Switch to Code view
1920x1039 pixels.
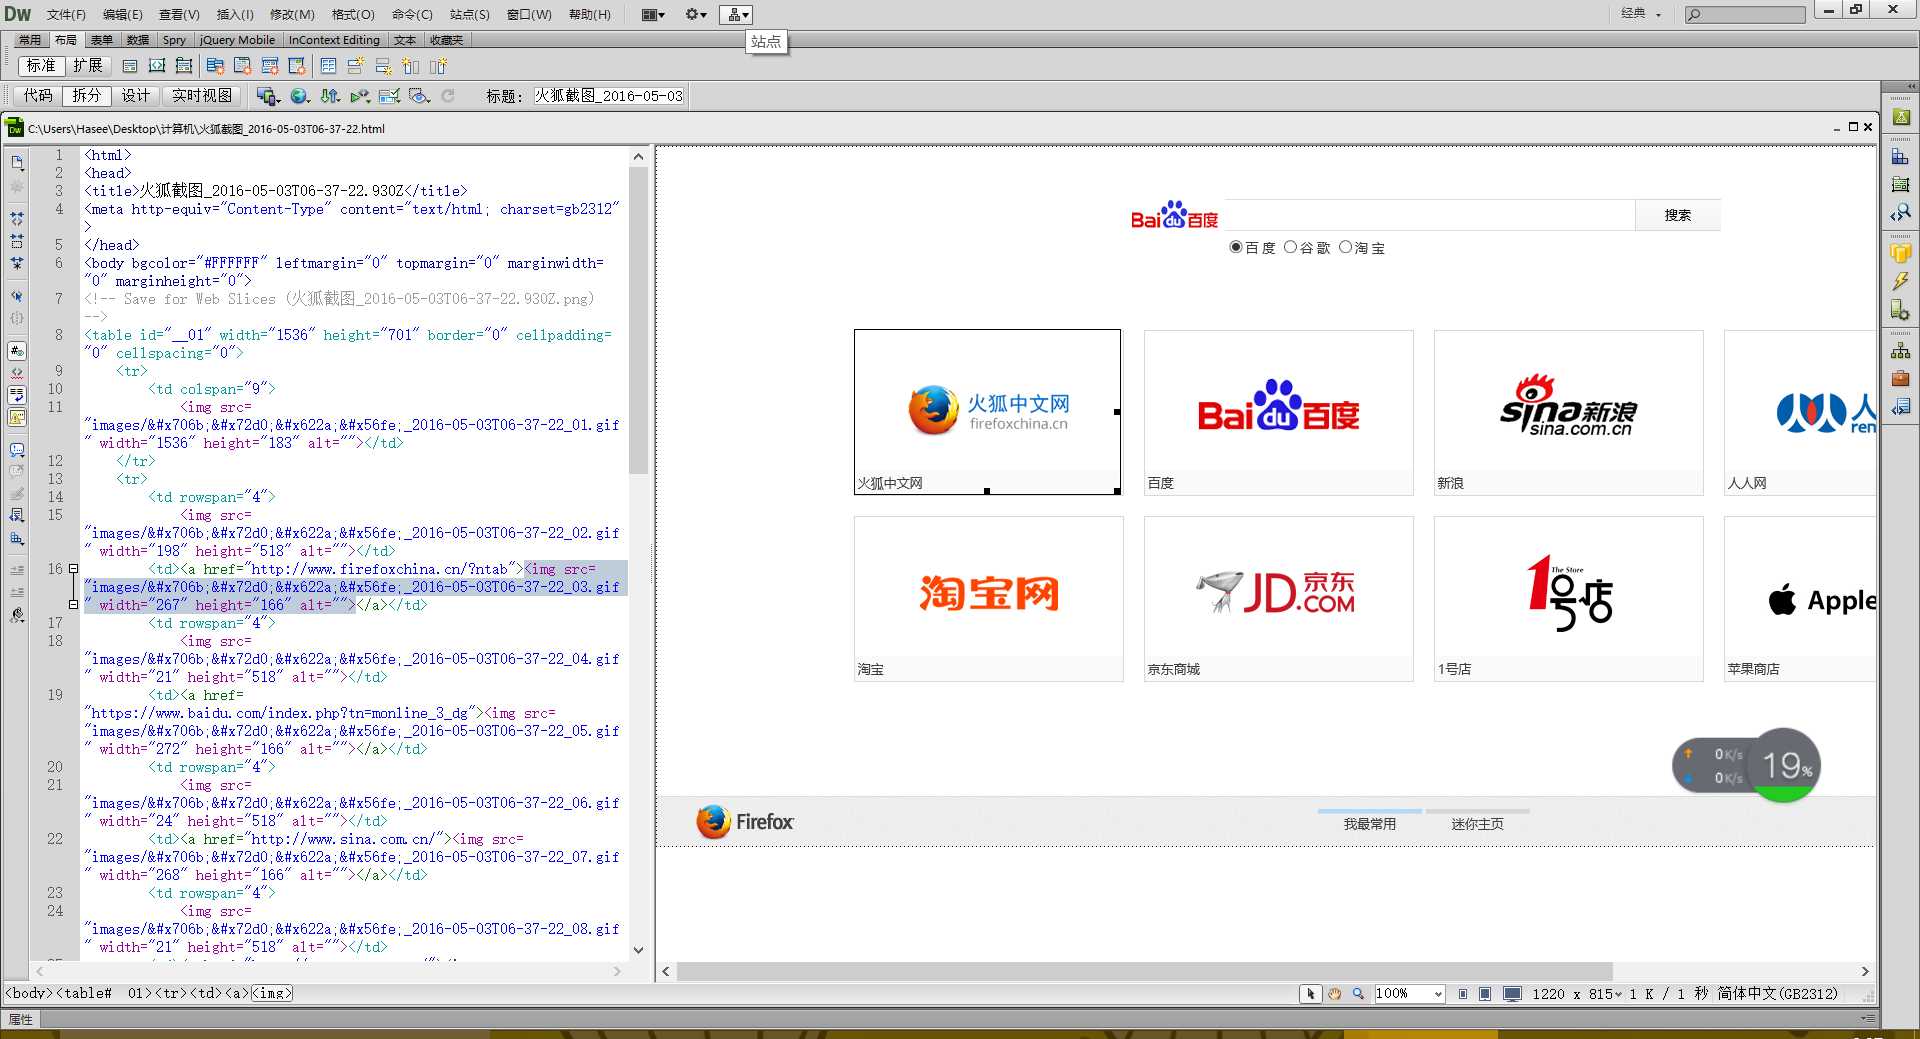click(38, 96)
